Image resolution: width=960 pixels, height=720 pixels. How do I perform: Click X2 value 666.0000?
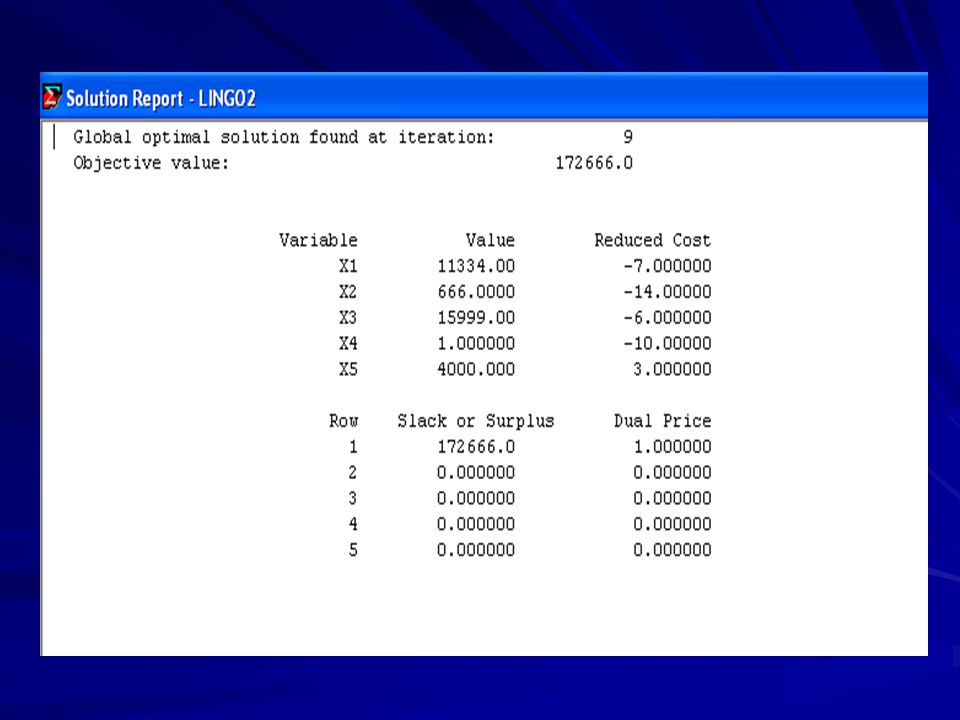pos(476,292)
